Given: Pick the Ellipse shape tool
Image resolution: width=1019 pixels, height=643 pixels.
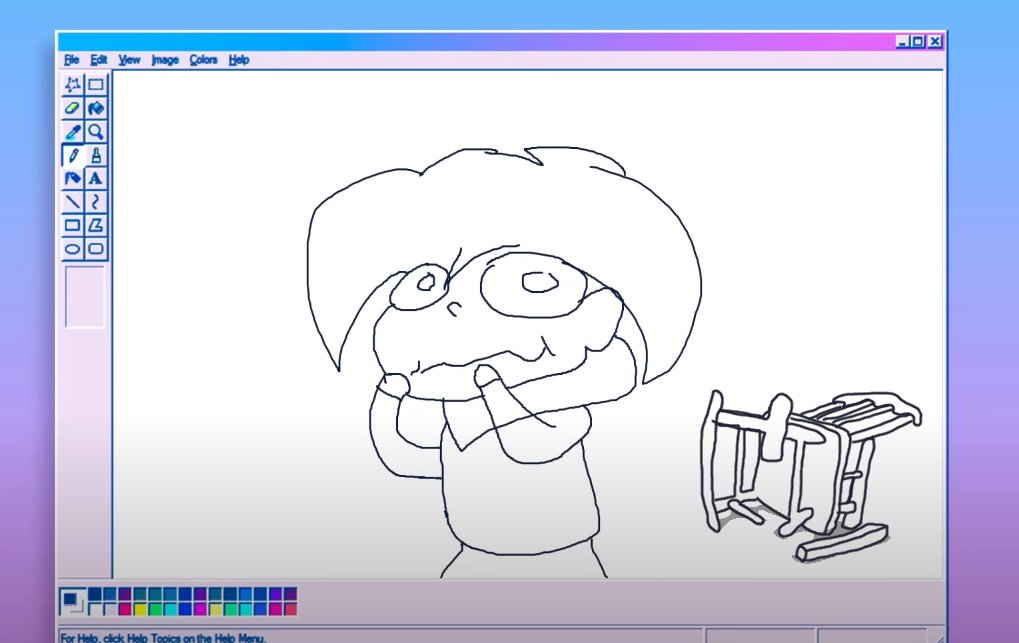Looking at the screenshot, I should (x=73, y=248).
